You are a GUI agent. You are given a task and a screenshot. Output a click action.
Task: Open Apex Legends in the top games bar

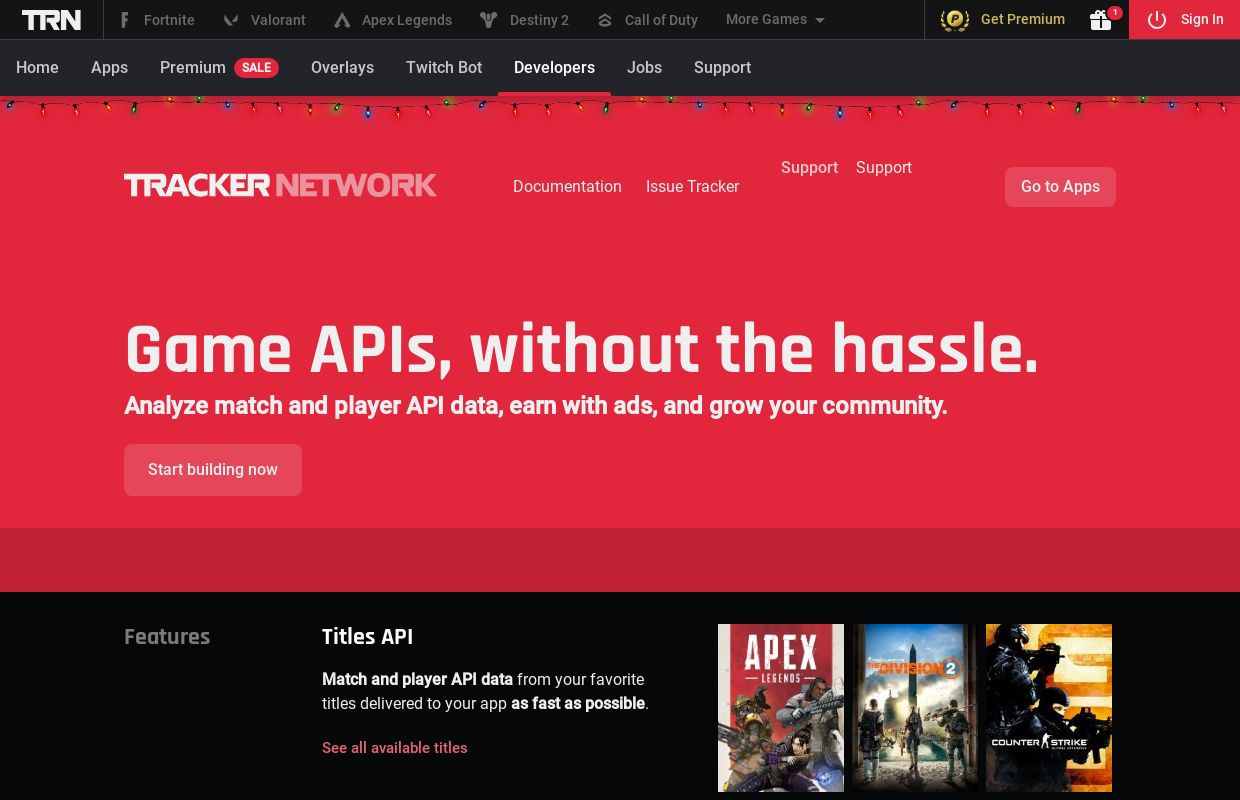(x=392, y=20)
